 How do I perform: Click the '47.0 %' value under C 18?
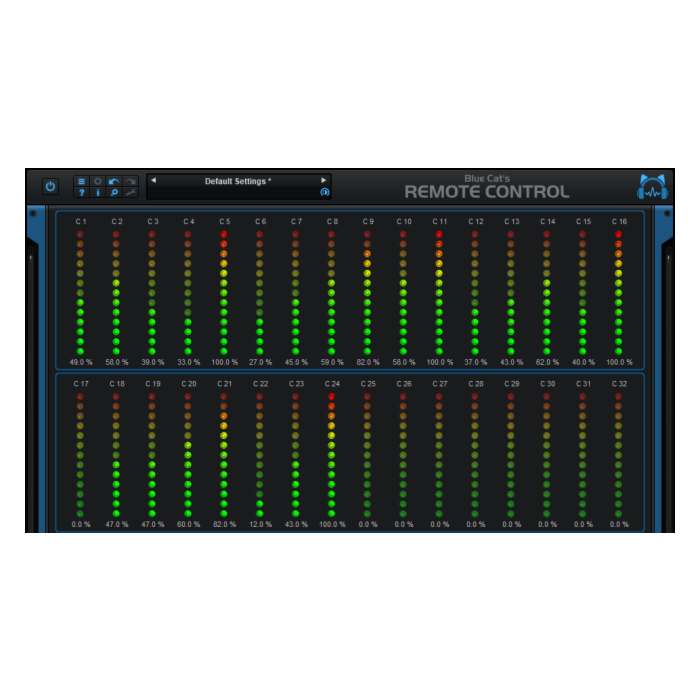coord(117,524)
